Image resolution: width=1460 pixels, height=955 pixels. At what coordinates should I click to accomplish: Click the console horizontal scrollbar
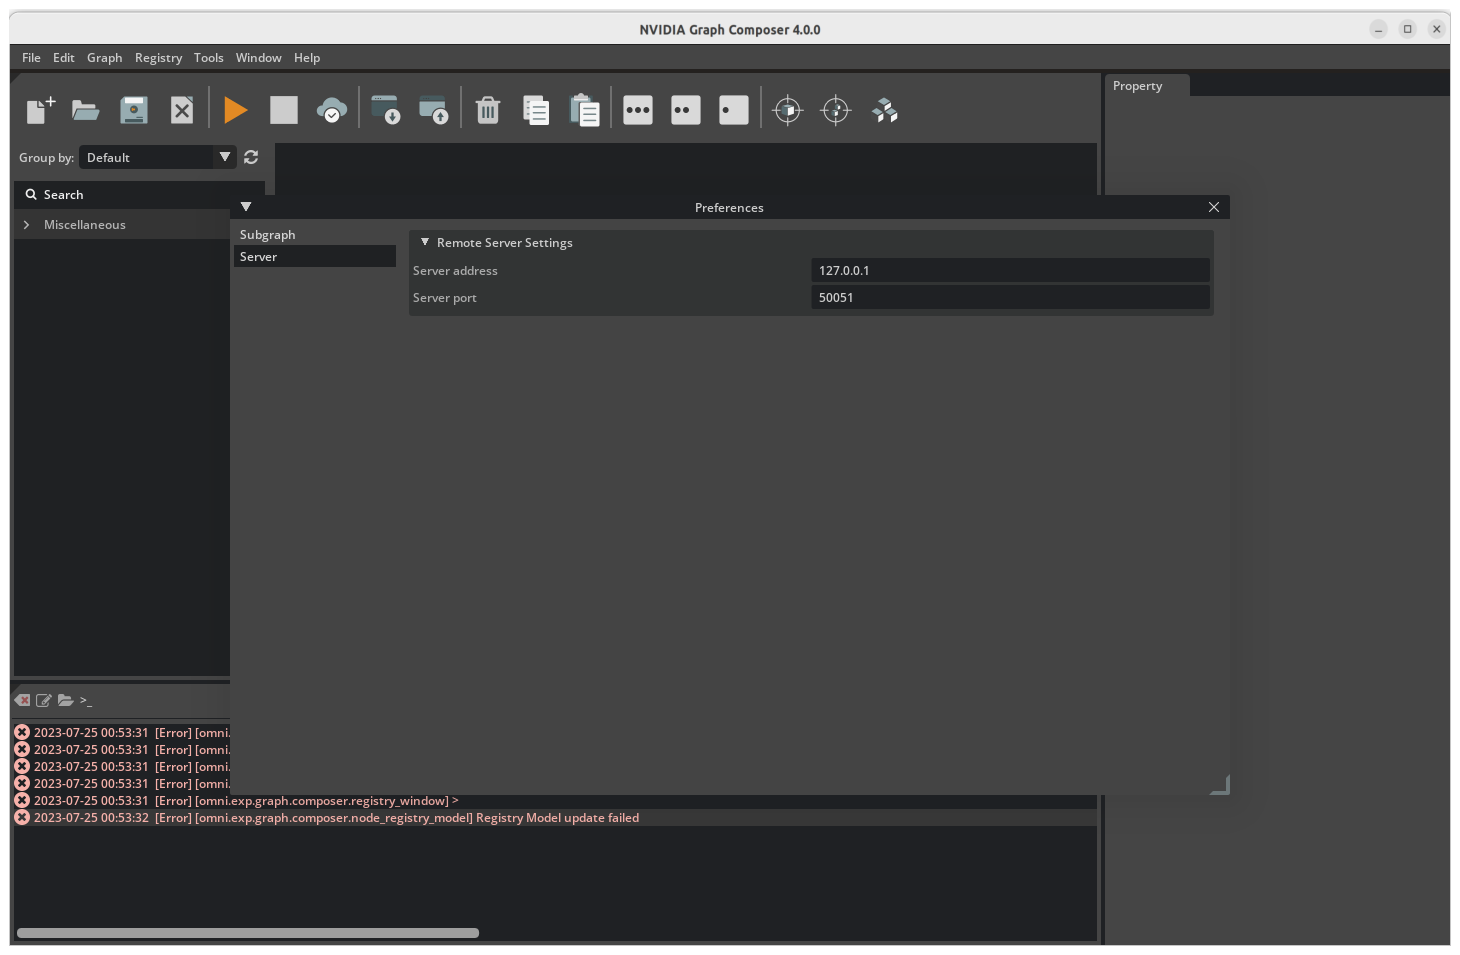pyautogui.click(x=248, y=933)
